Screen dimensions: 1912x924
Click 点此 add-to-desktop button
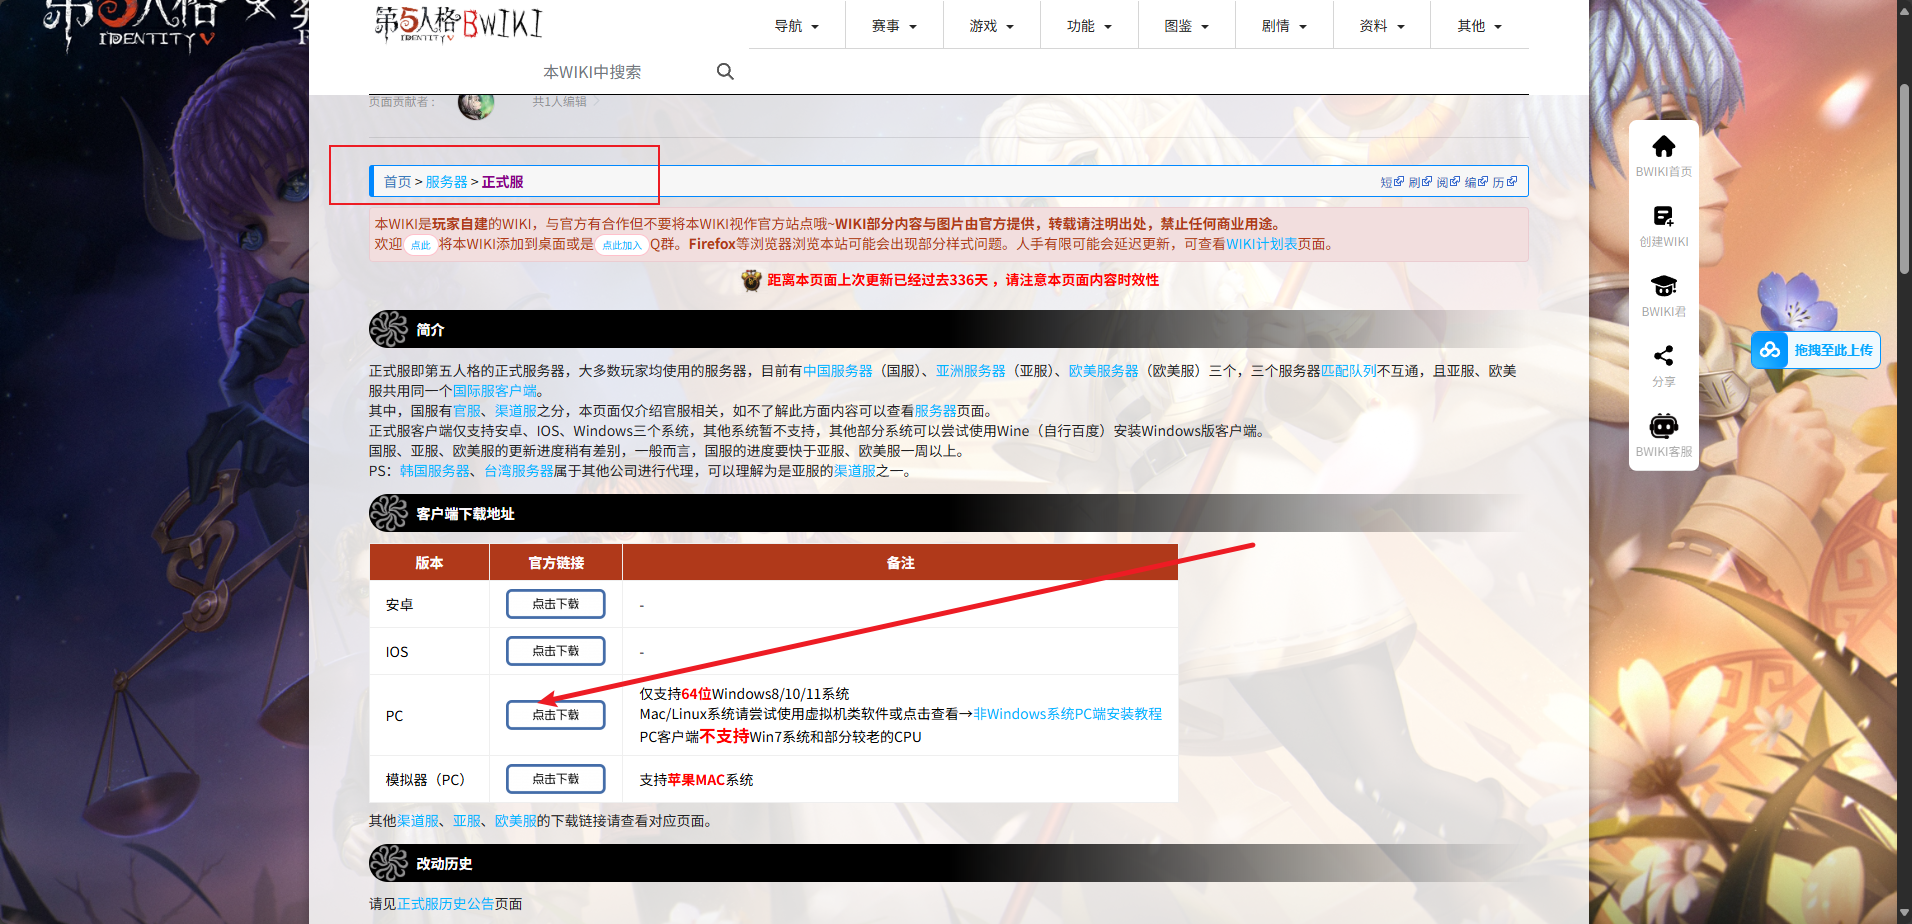pos(420,245)
